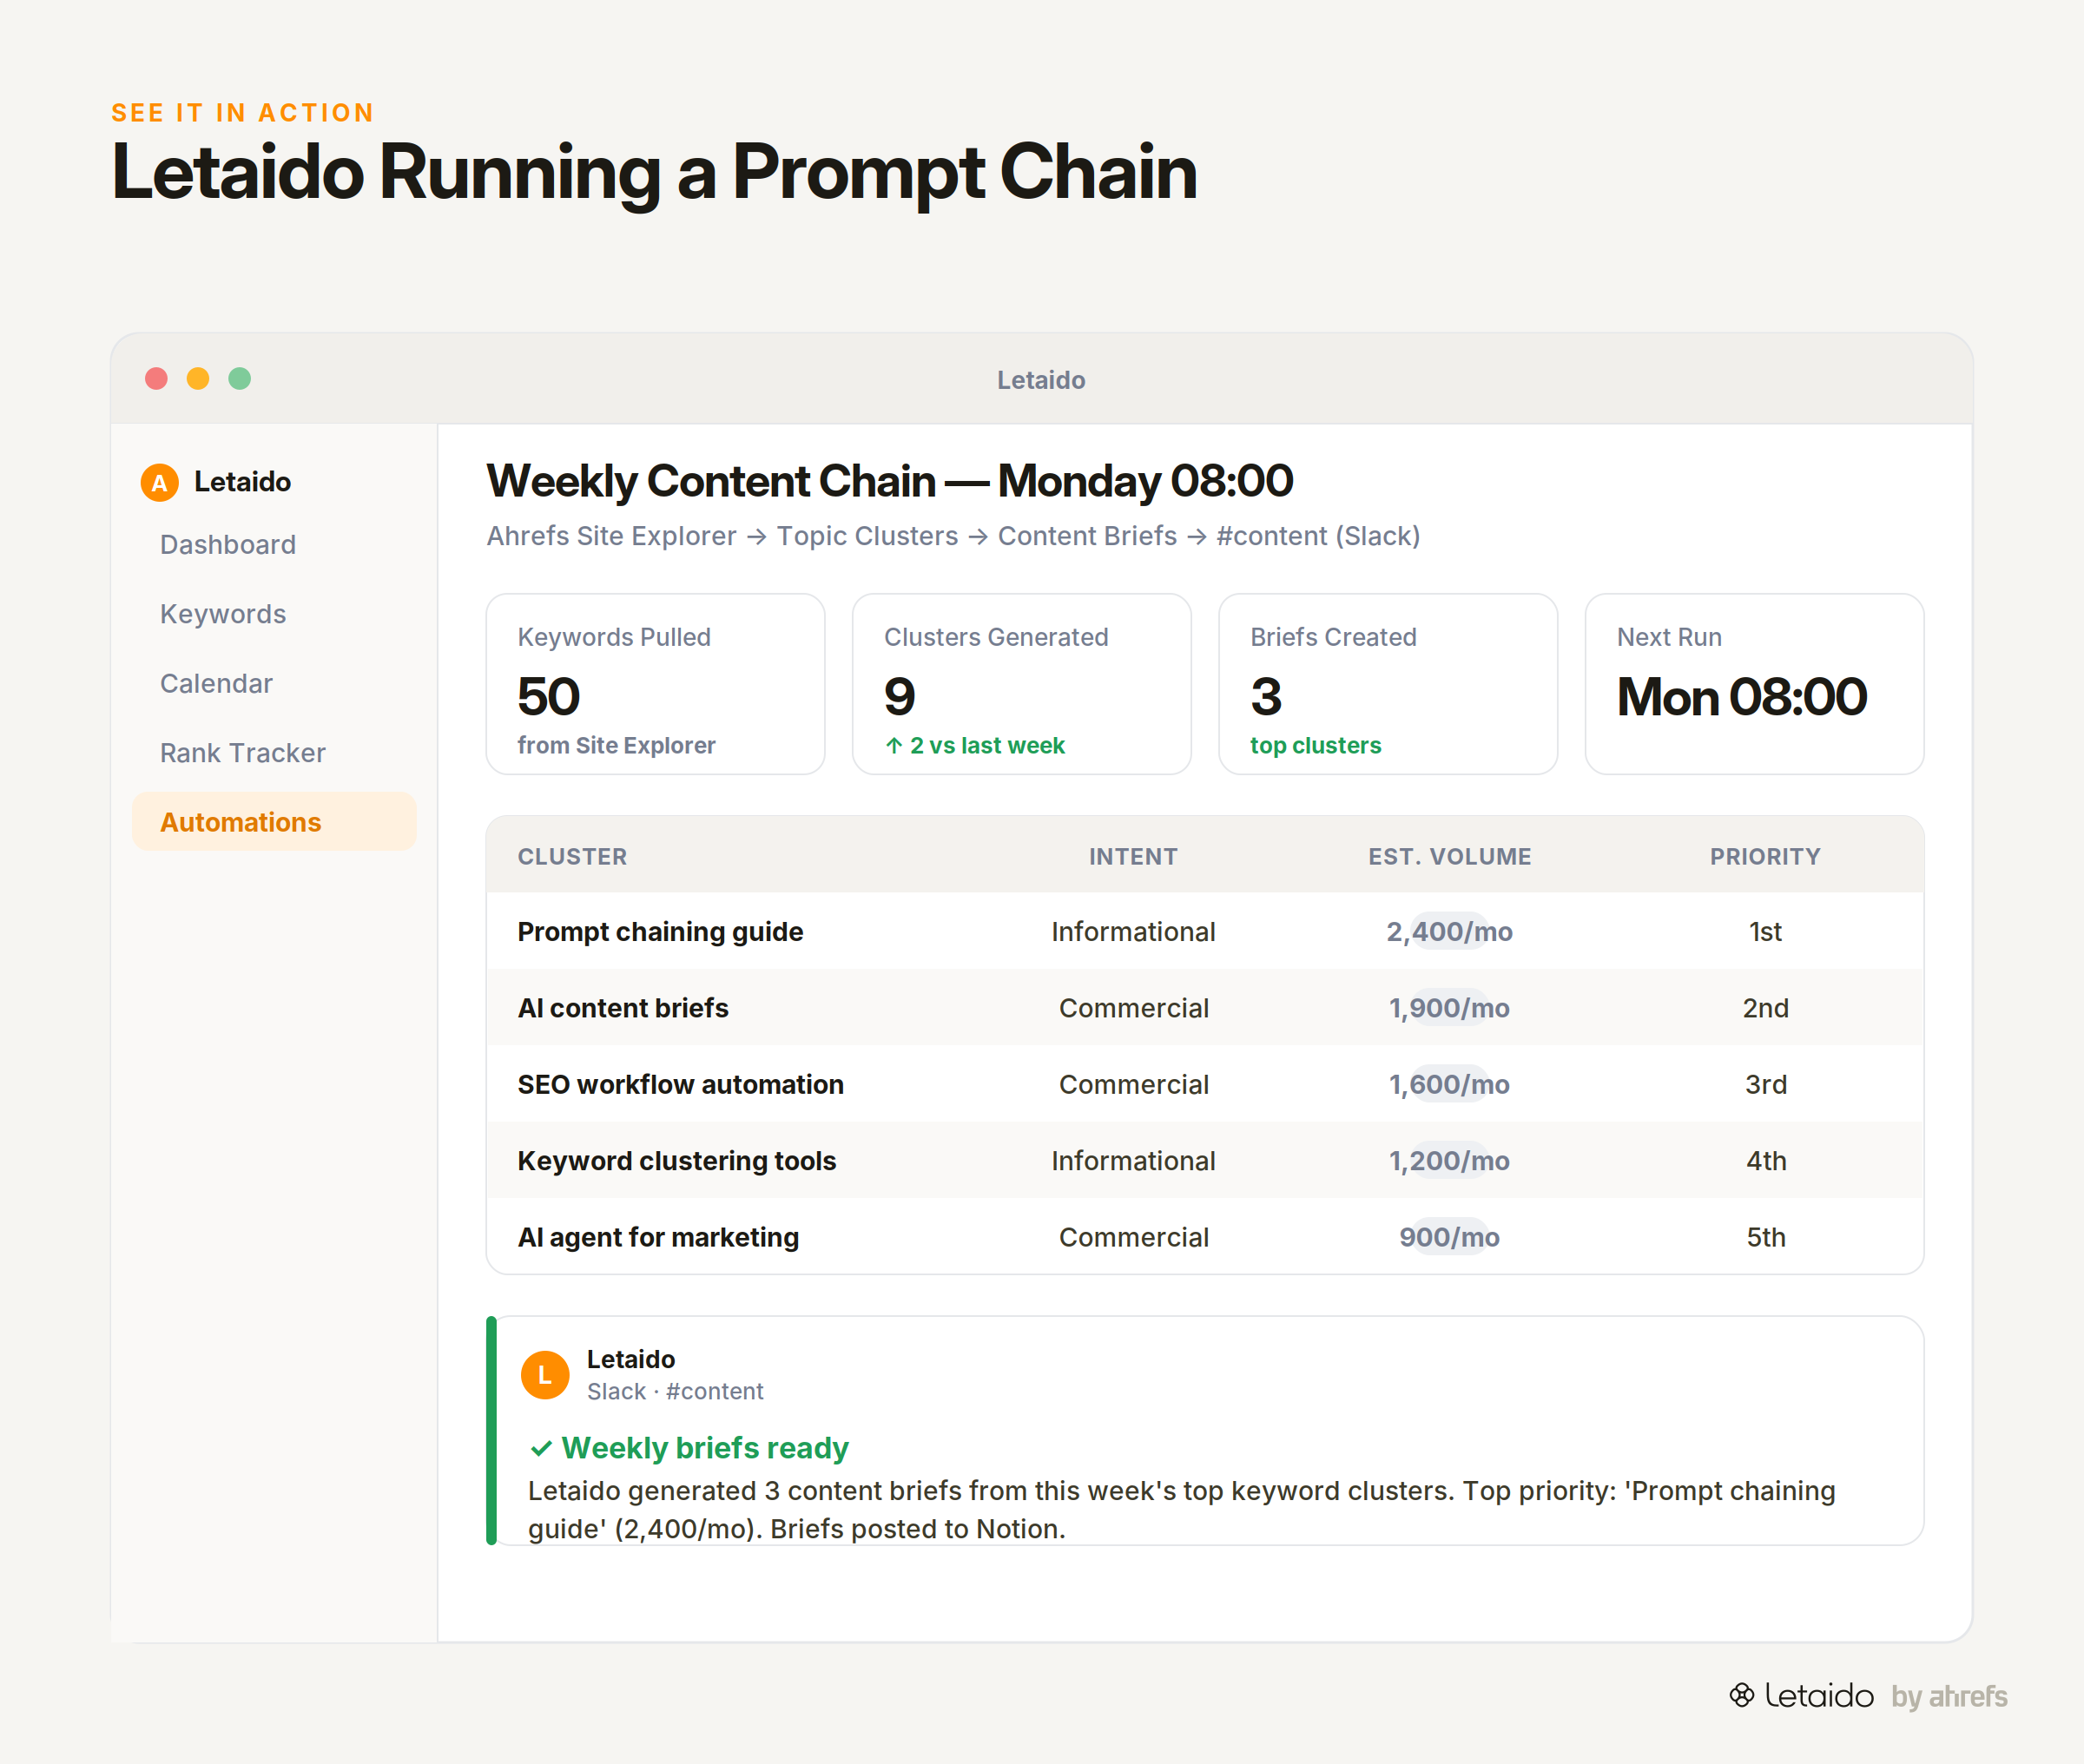Click the EST. VOLUME column header
The height and width of the screenshot is (1764, 2084).
(x=1450, y=857)
